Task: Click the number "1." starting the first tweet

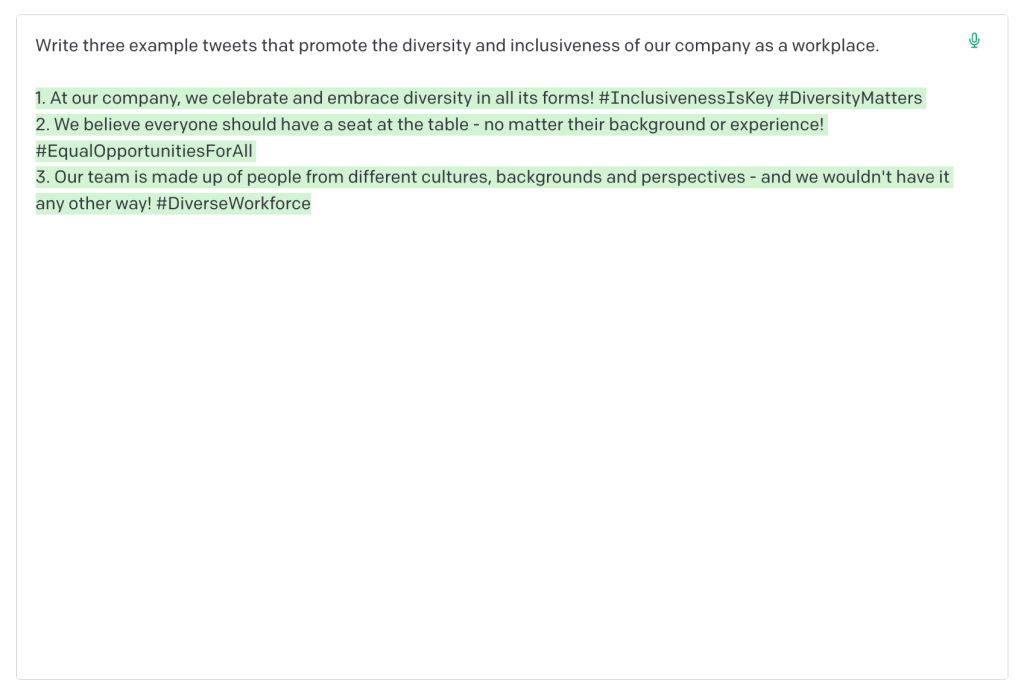Action: [41, 98]
